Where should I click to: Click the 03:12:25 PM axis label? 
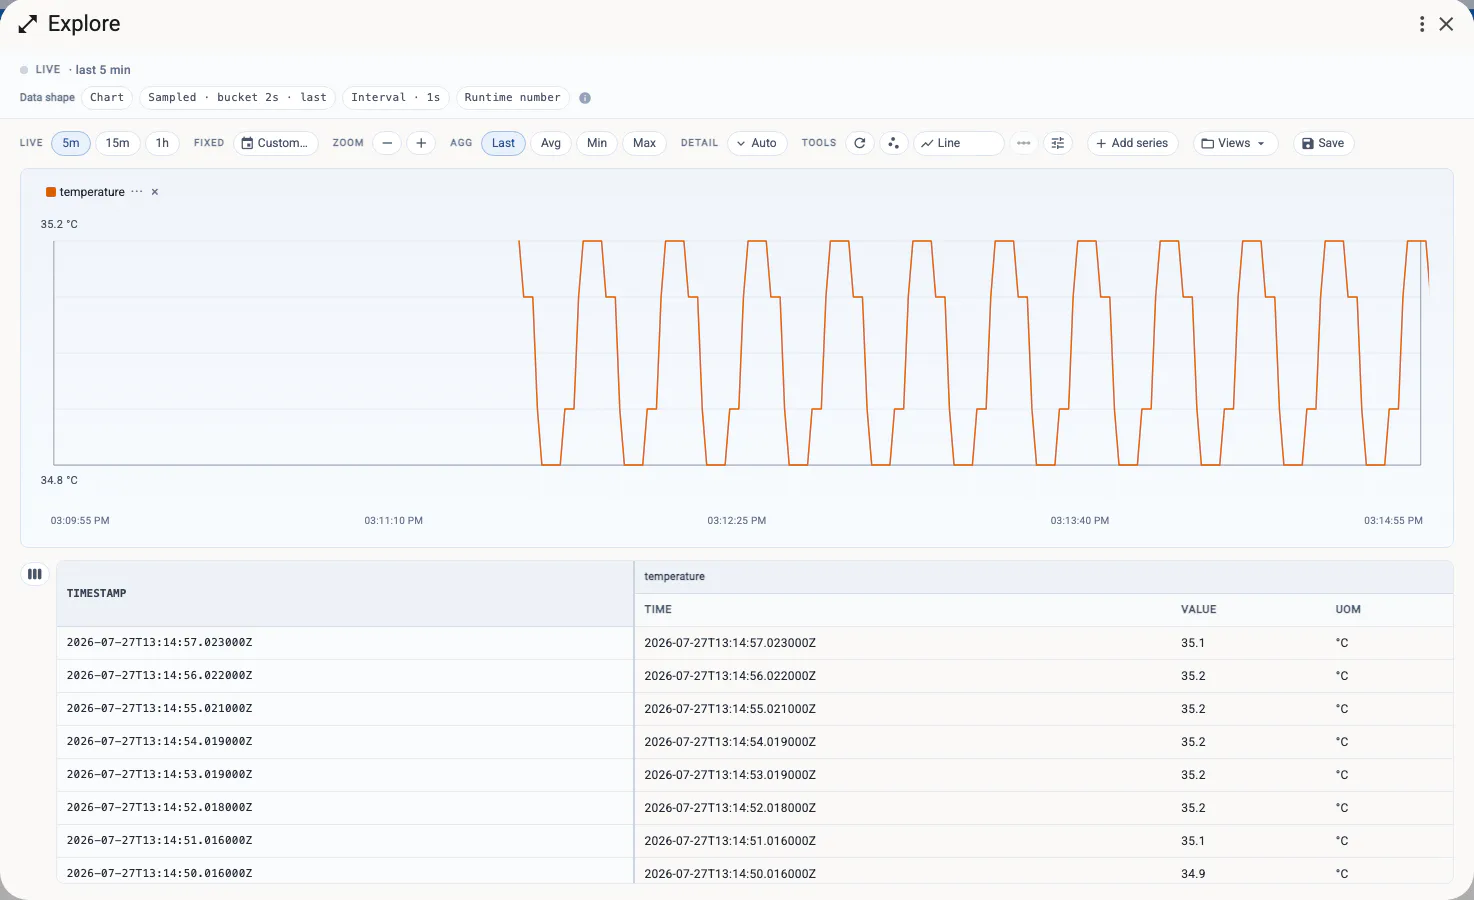pyautogui.click(x=737, y=521)
